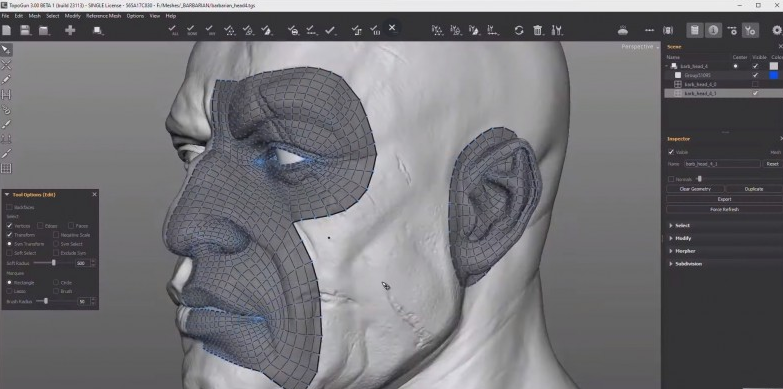Image resolution: width=783 pixels, height=389 pixels.
Task: Click the Select All checkmark icon
Action: pyautogui.click(x=174, y=30)
